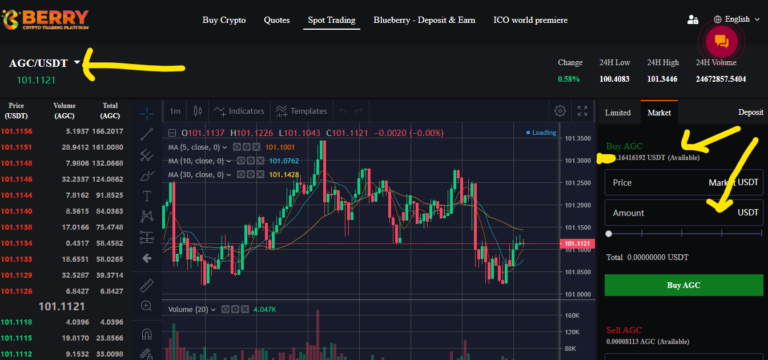Pick the text annotation tool
The height and width of the screenshot is (360, 768).
(147, 196)
